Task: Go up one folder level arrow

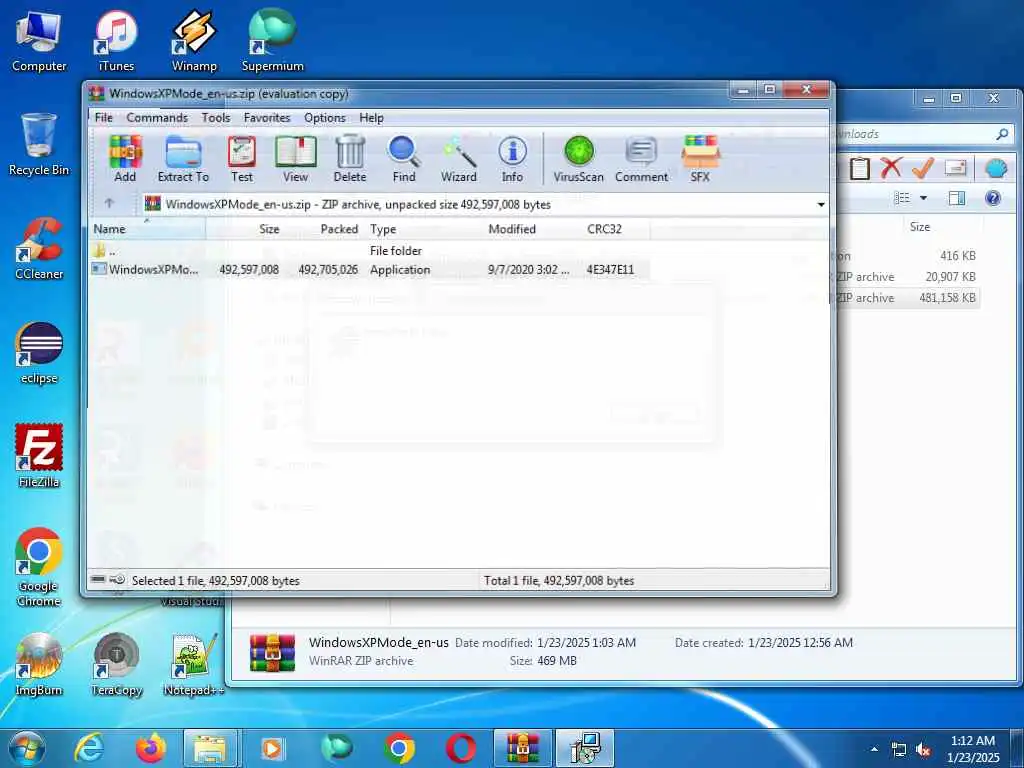Action: click(109, 204)
